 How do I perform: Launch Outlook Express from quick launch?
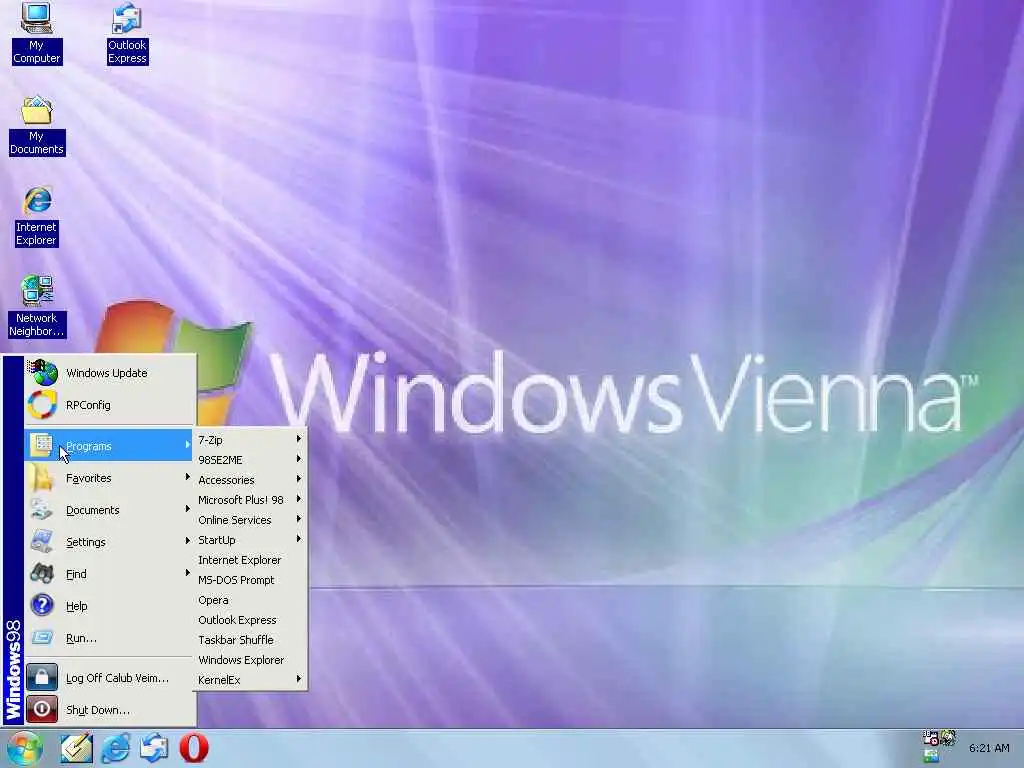[x=154, y=748]
